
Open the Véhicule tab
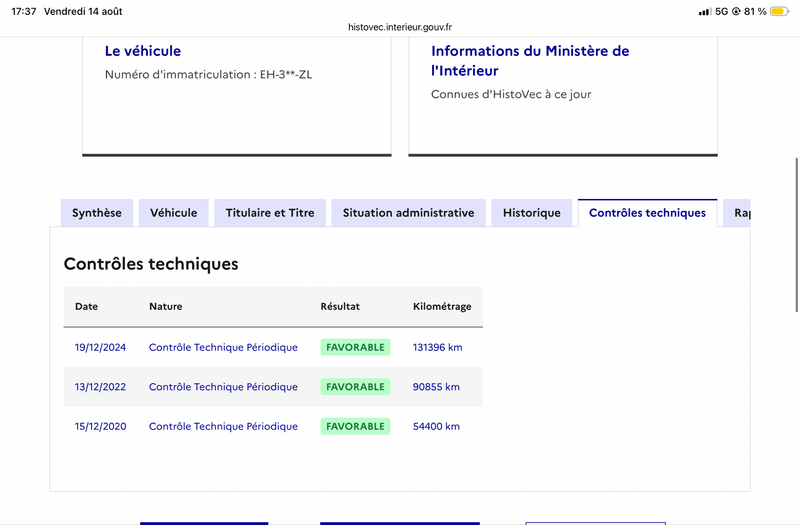click(x=173, y=213)
